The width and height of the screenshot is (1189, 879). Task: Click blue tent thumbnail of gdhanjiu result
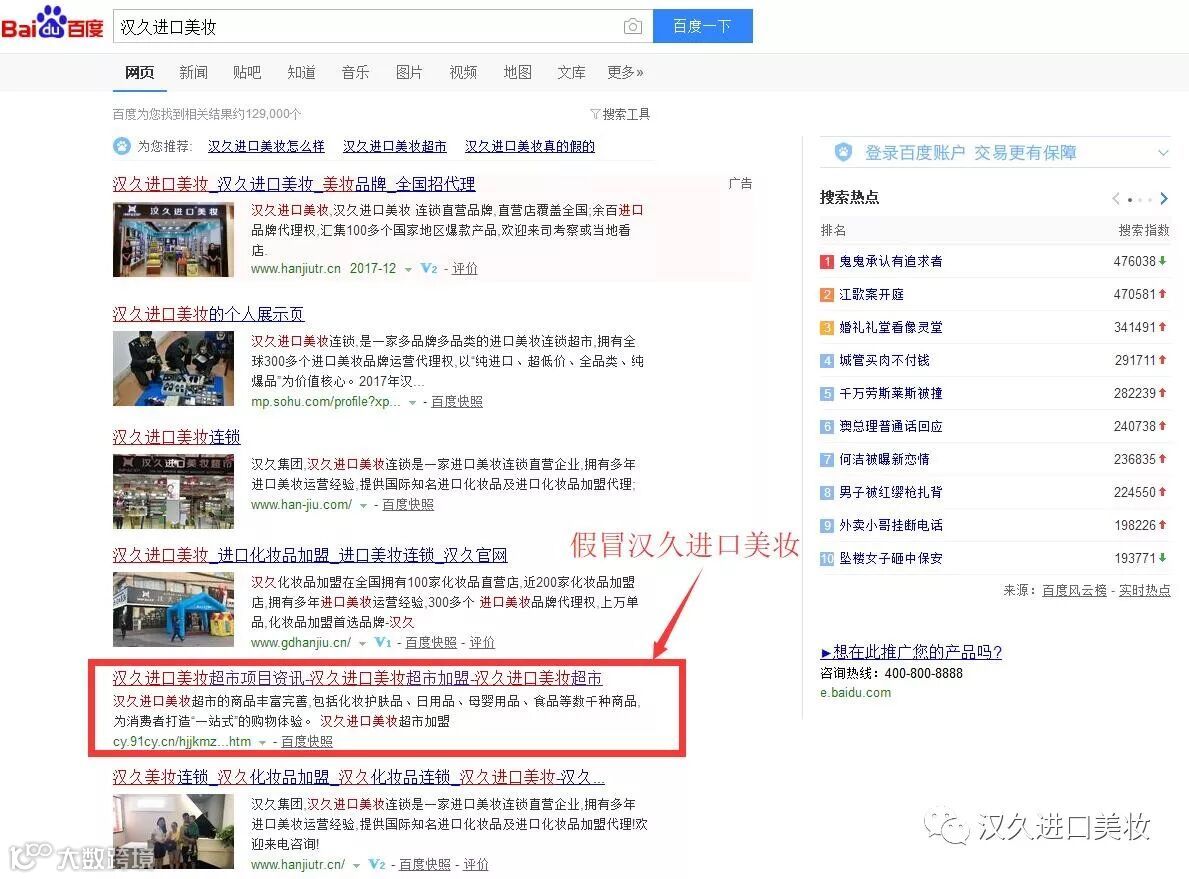click(x=174, y=610)
